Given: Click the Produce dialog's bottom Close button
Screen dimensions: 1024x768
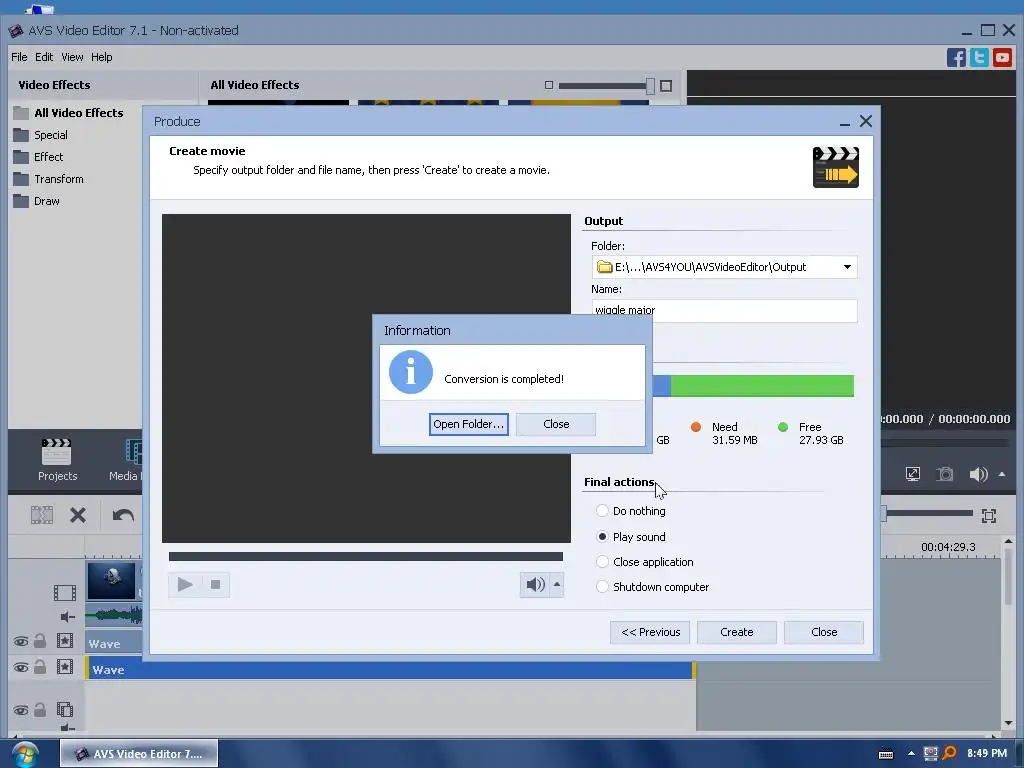Looking at the screenshot, I should pos(824,632).
